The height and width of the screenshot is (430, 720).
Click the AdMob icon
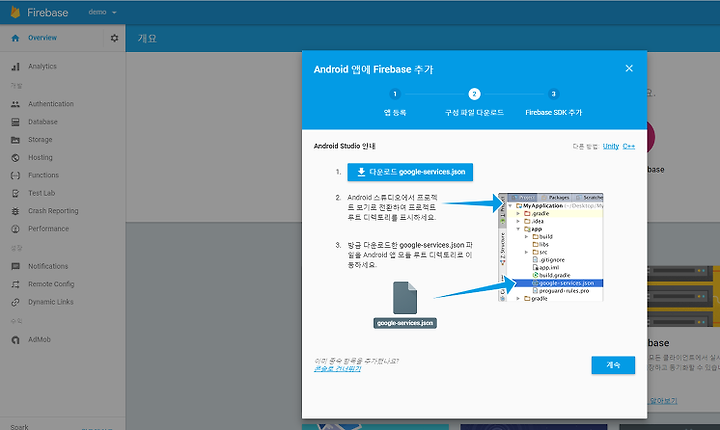(x=15, y=340)
